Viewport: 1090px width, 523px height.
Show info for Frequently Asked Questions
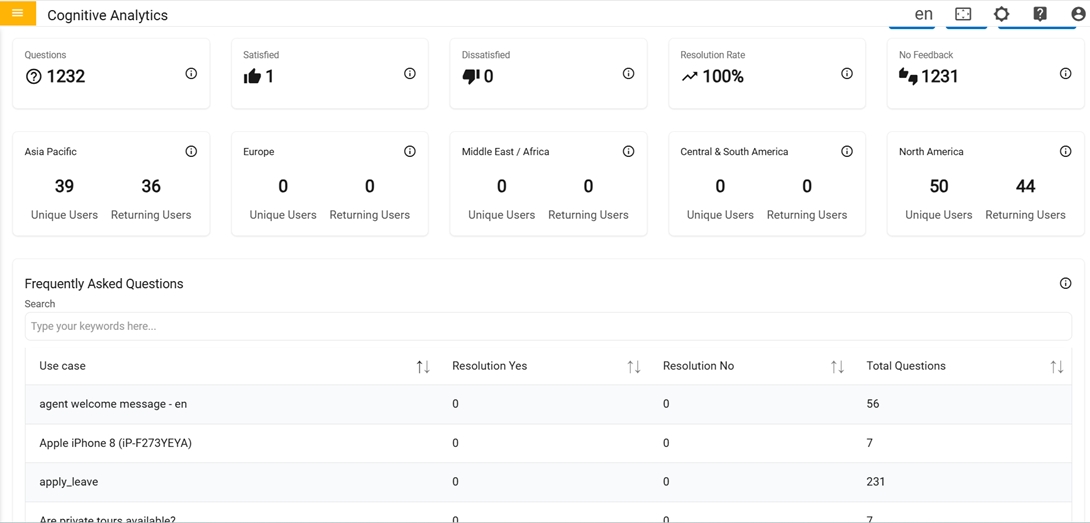pyautogui.click(x=1065, y=284)
